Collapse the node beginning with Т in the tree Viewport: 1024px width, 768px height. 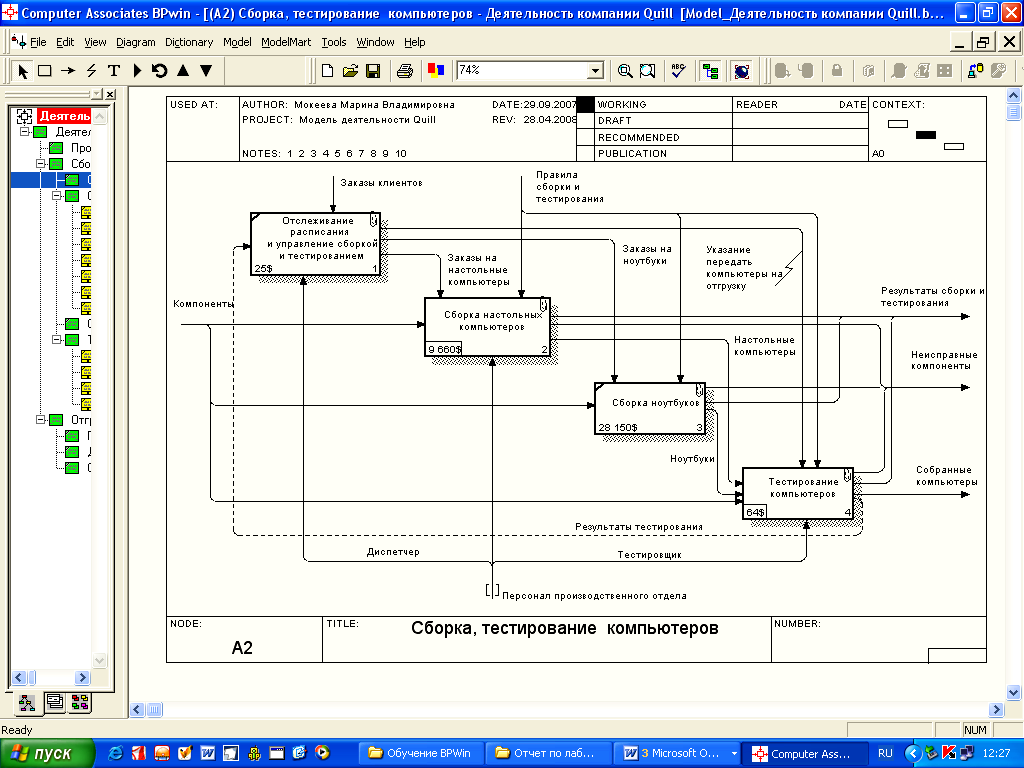click(x=56, y=340)
